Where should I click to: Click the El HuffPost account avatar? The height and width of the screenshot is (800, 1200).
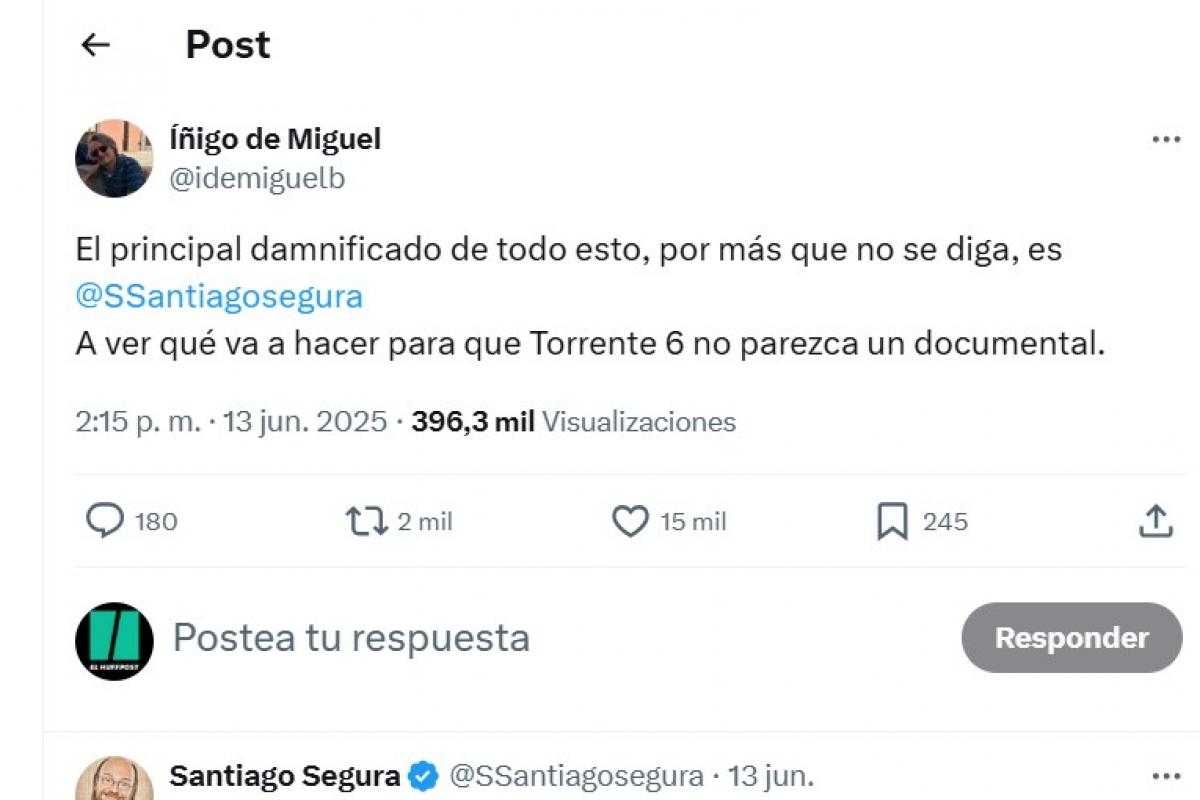[x=114, y=641]
